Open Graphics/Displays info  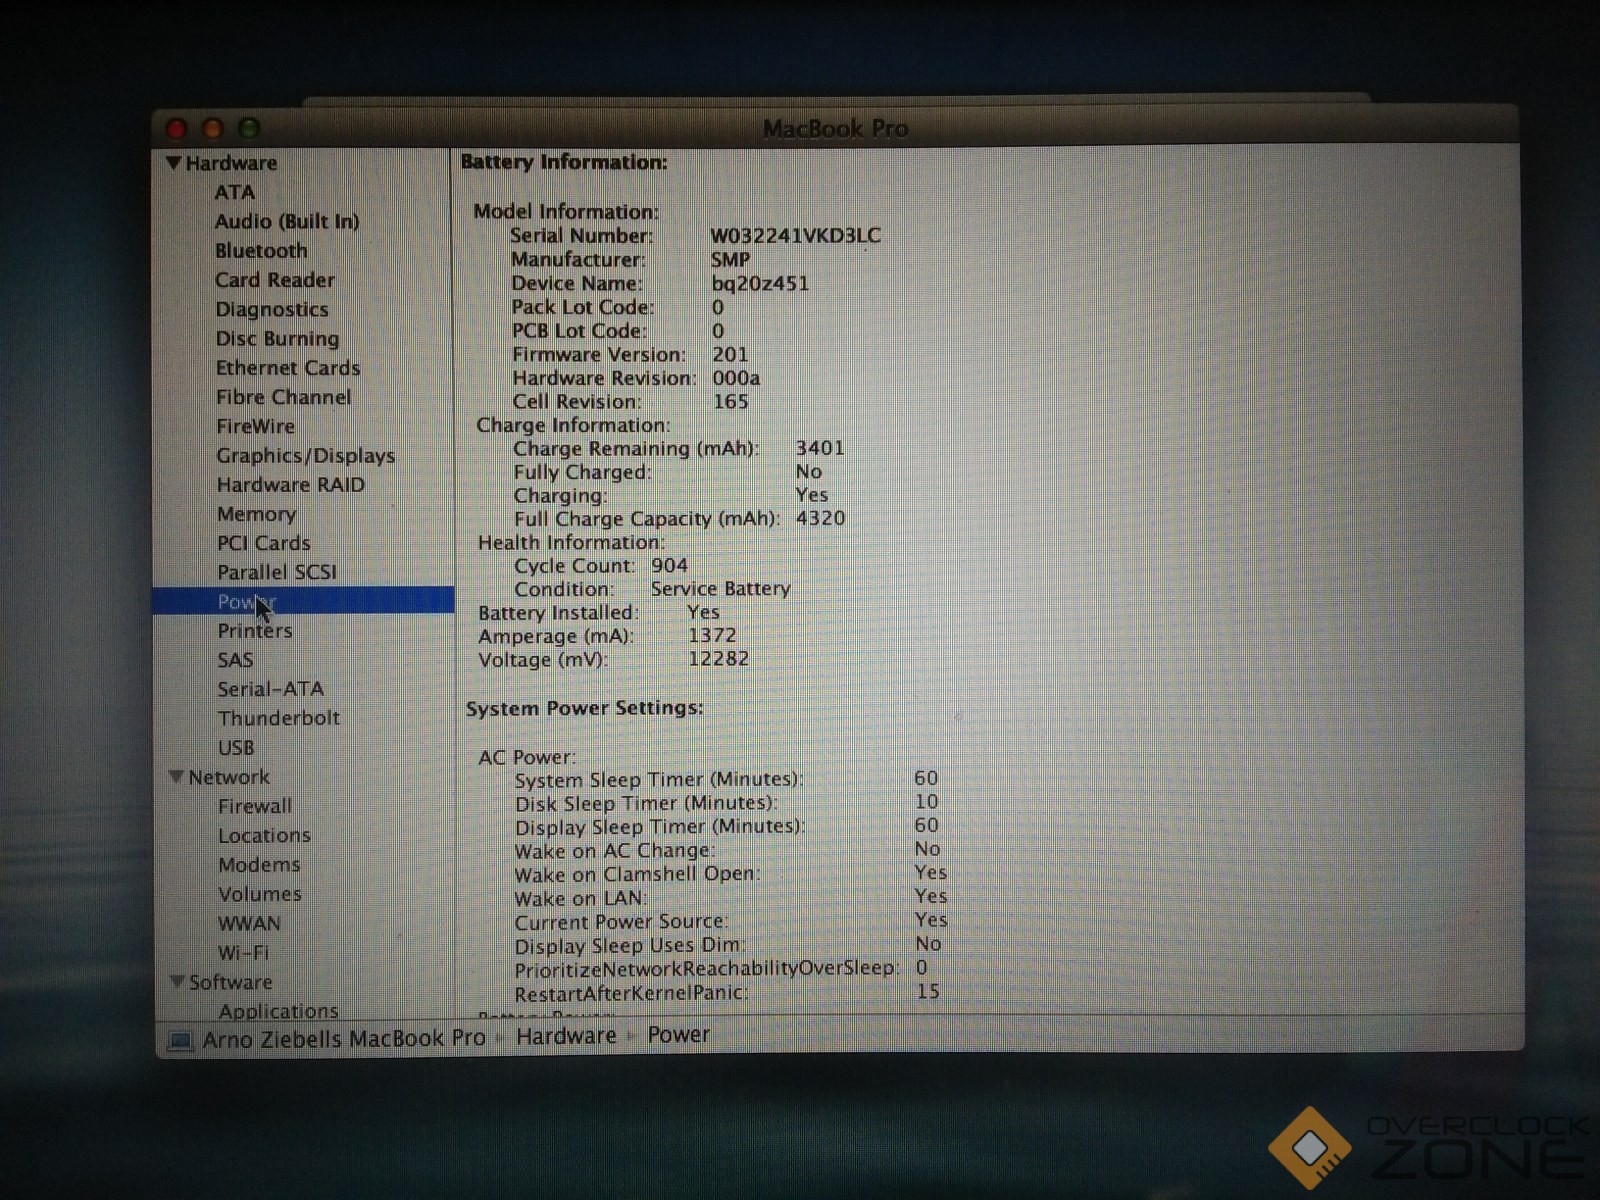tap(306, 455)
